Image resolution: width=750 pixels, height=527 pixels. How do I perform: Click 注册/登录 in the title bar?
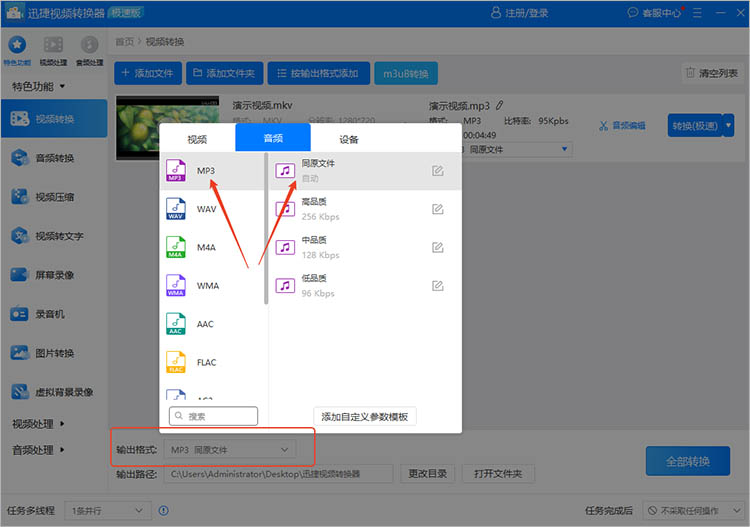tap(520, 13)
